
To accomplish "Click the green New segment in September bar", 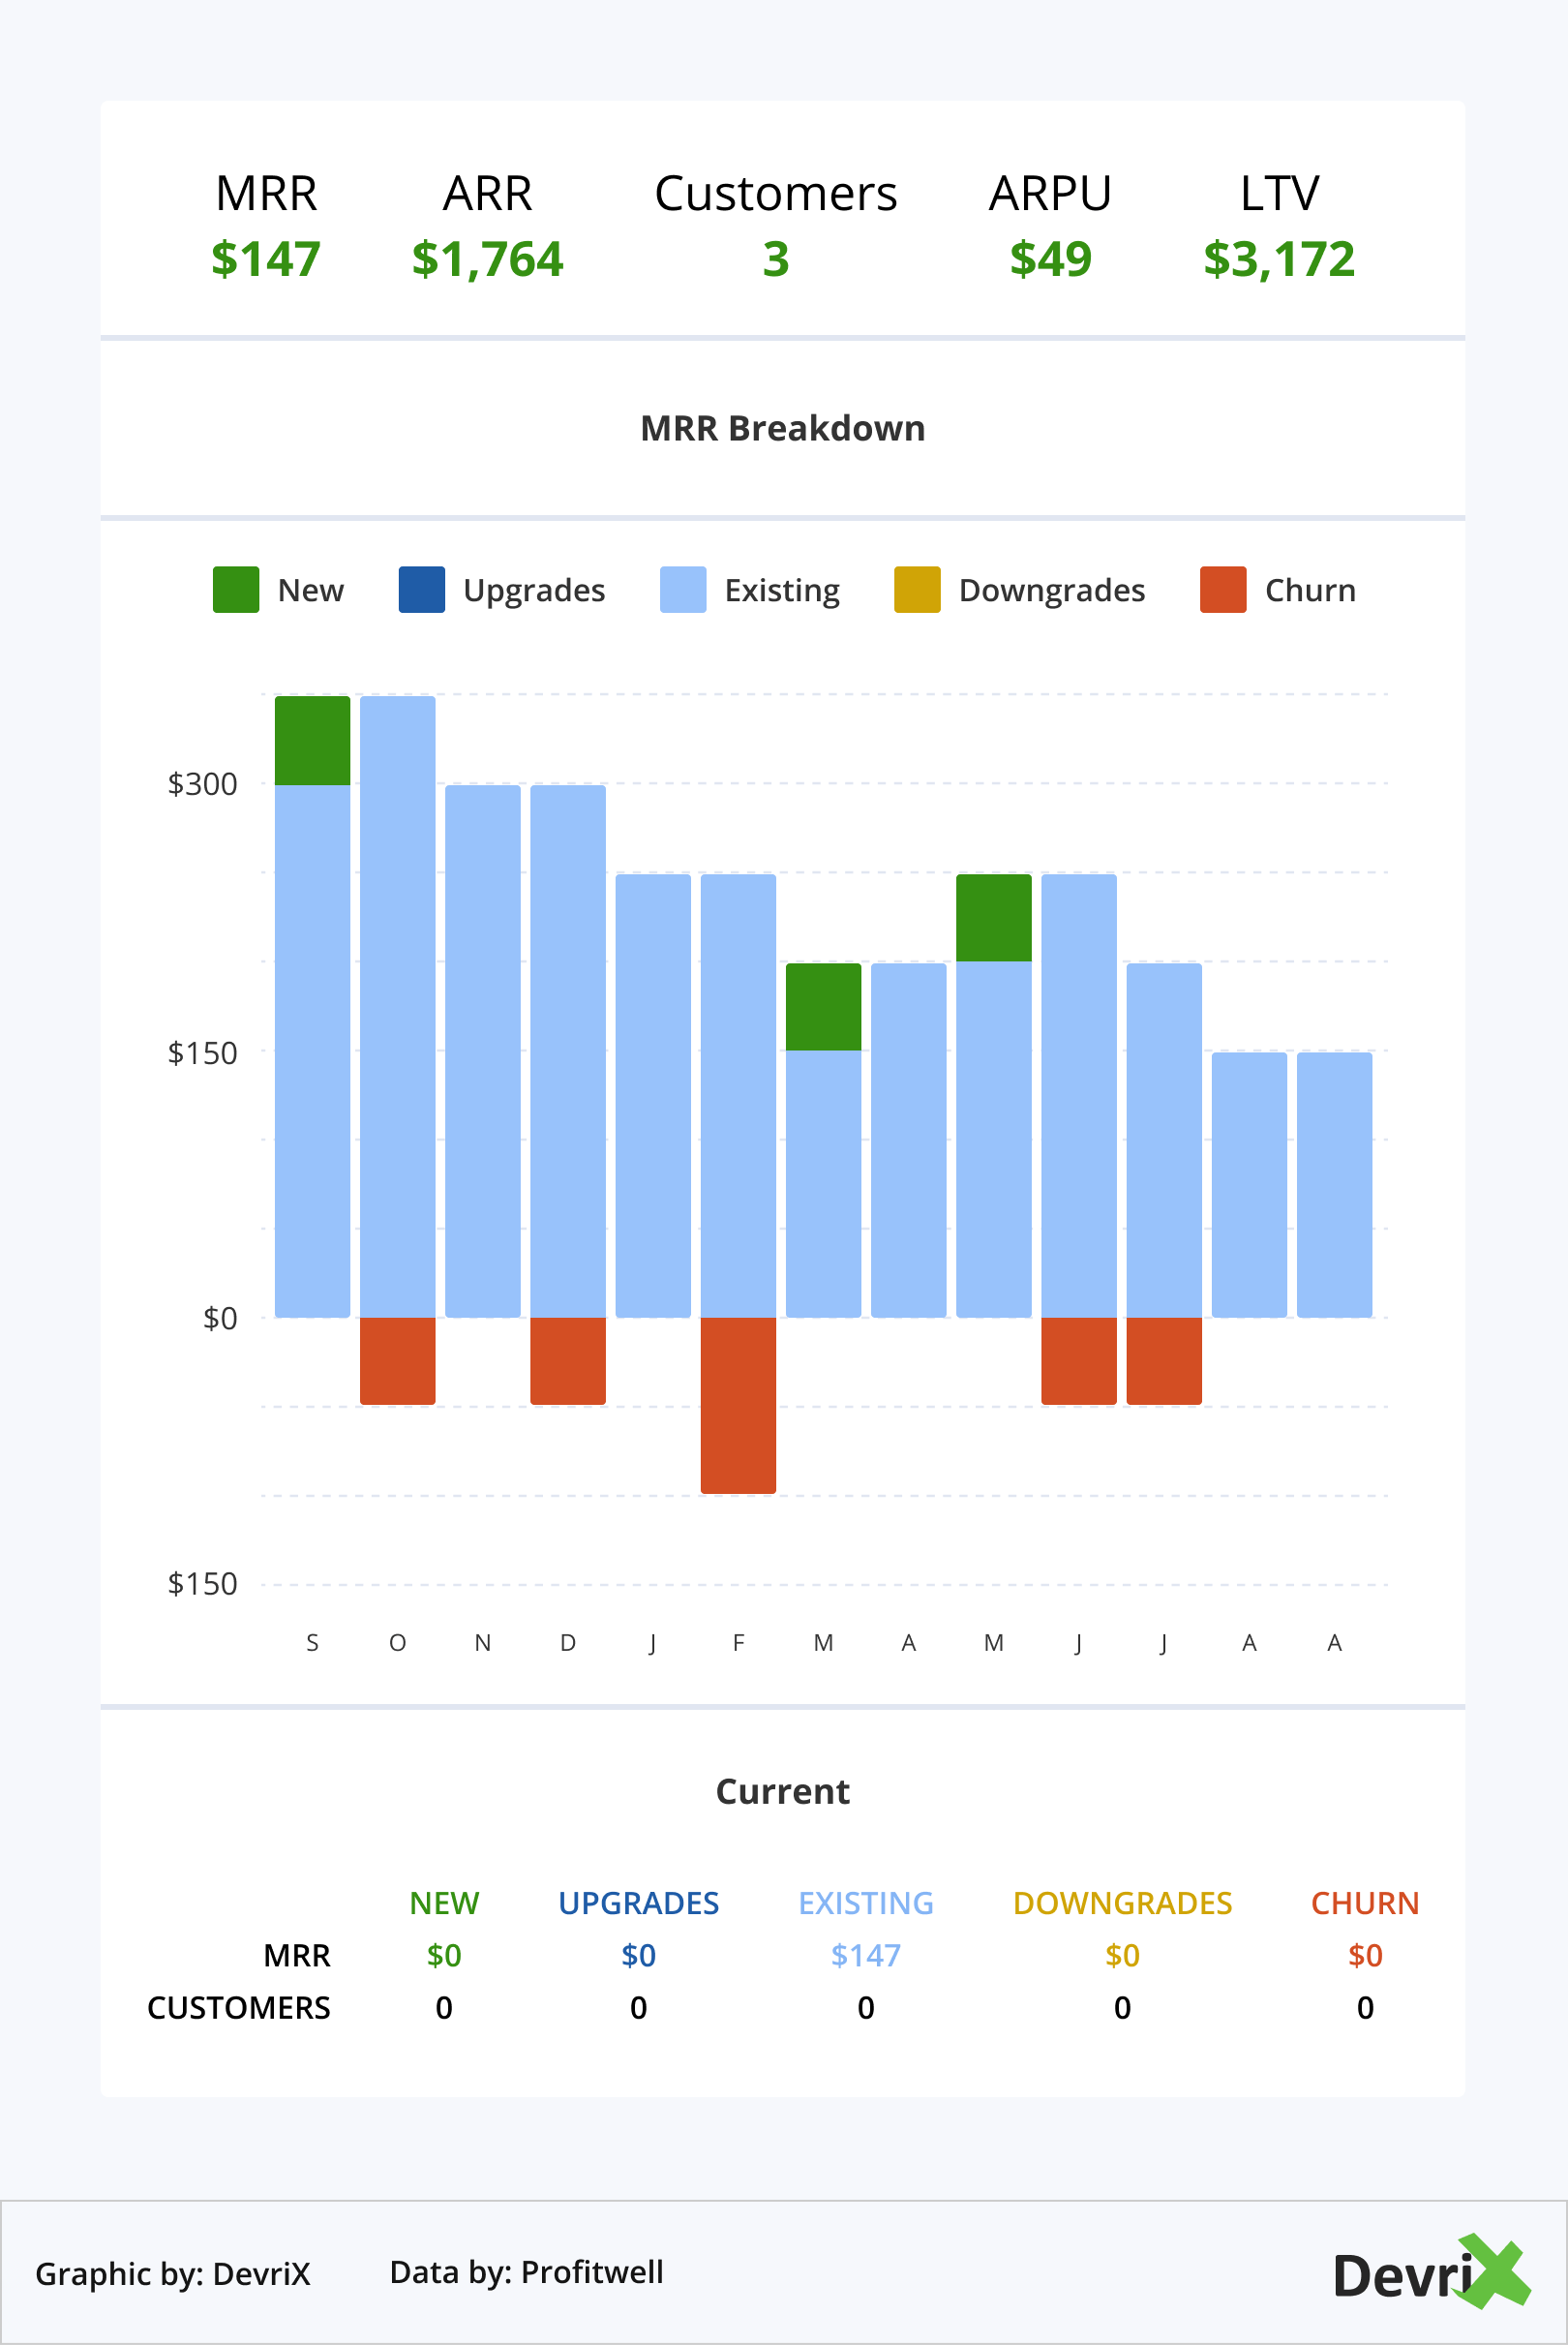I will click(313, 740).
